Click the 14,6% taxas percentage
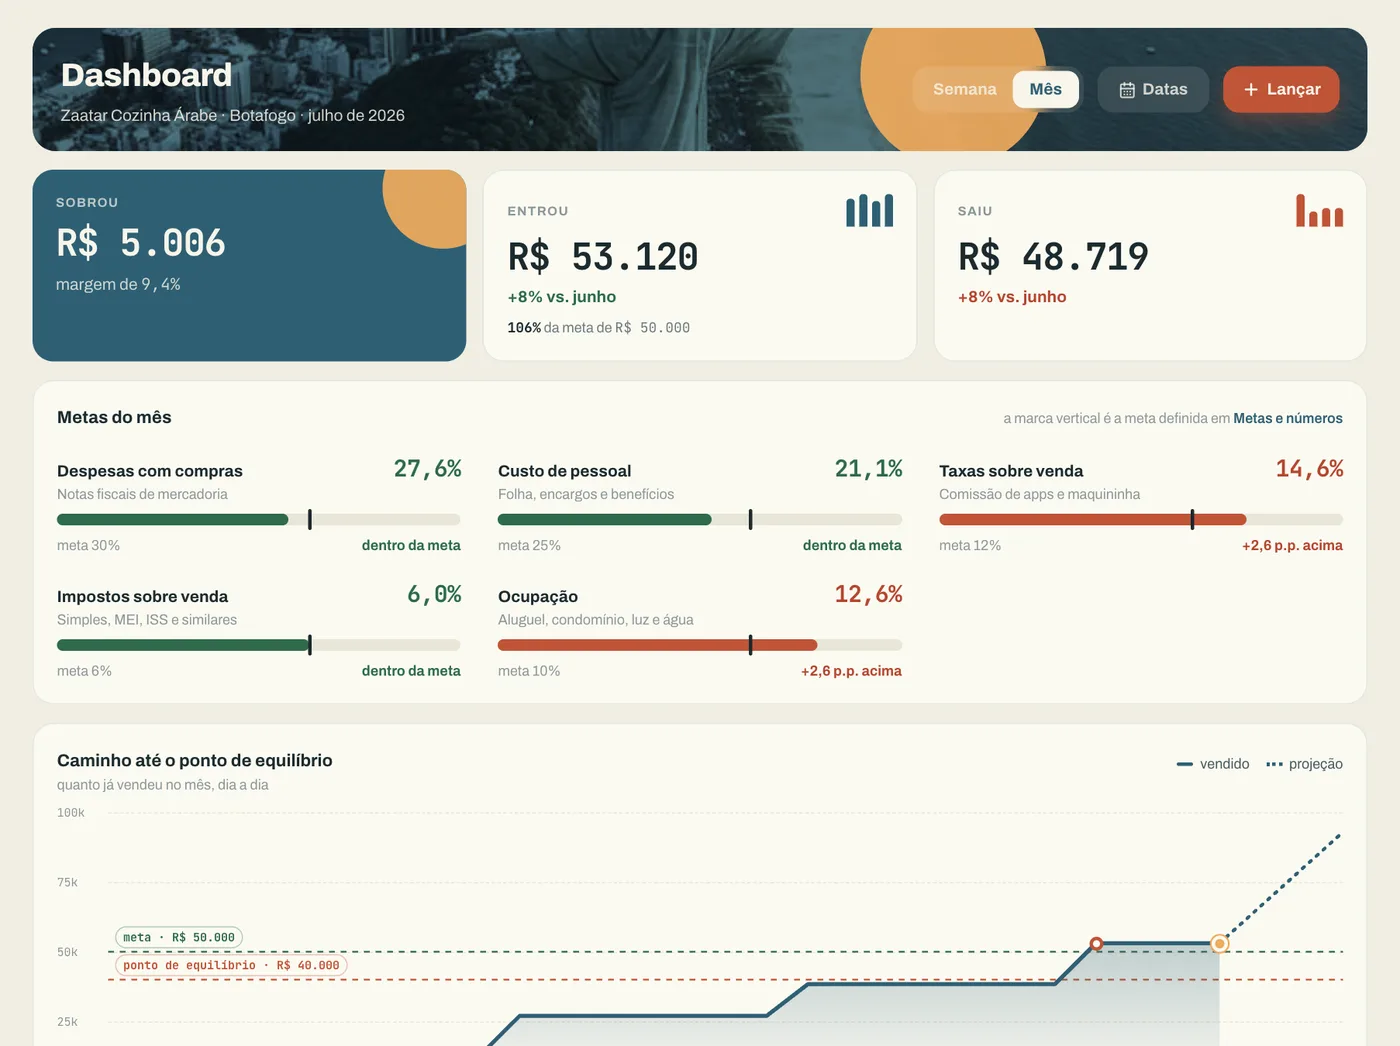This screenshot has width=1400, height=1046. coord(1309,469)
